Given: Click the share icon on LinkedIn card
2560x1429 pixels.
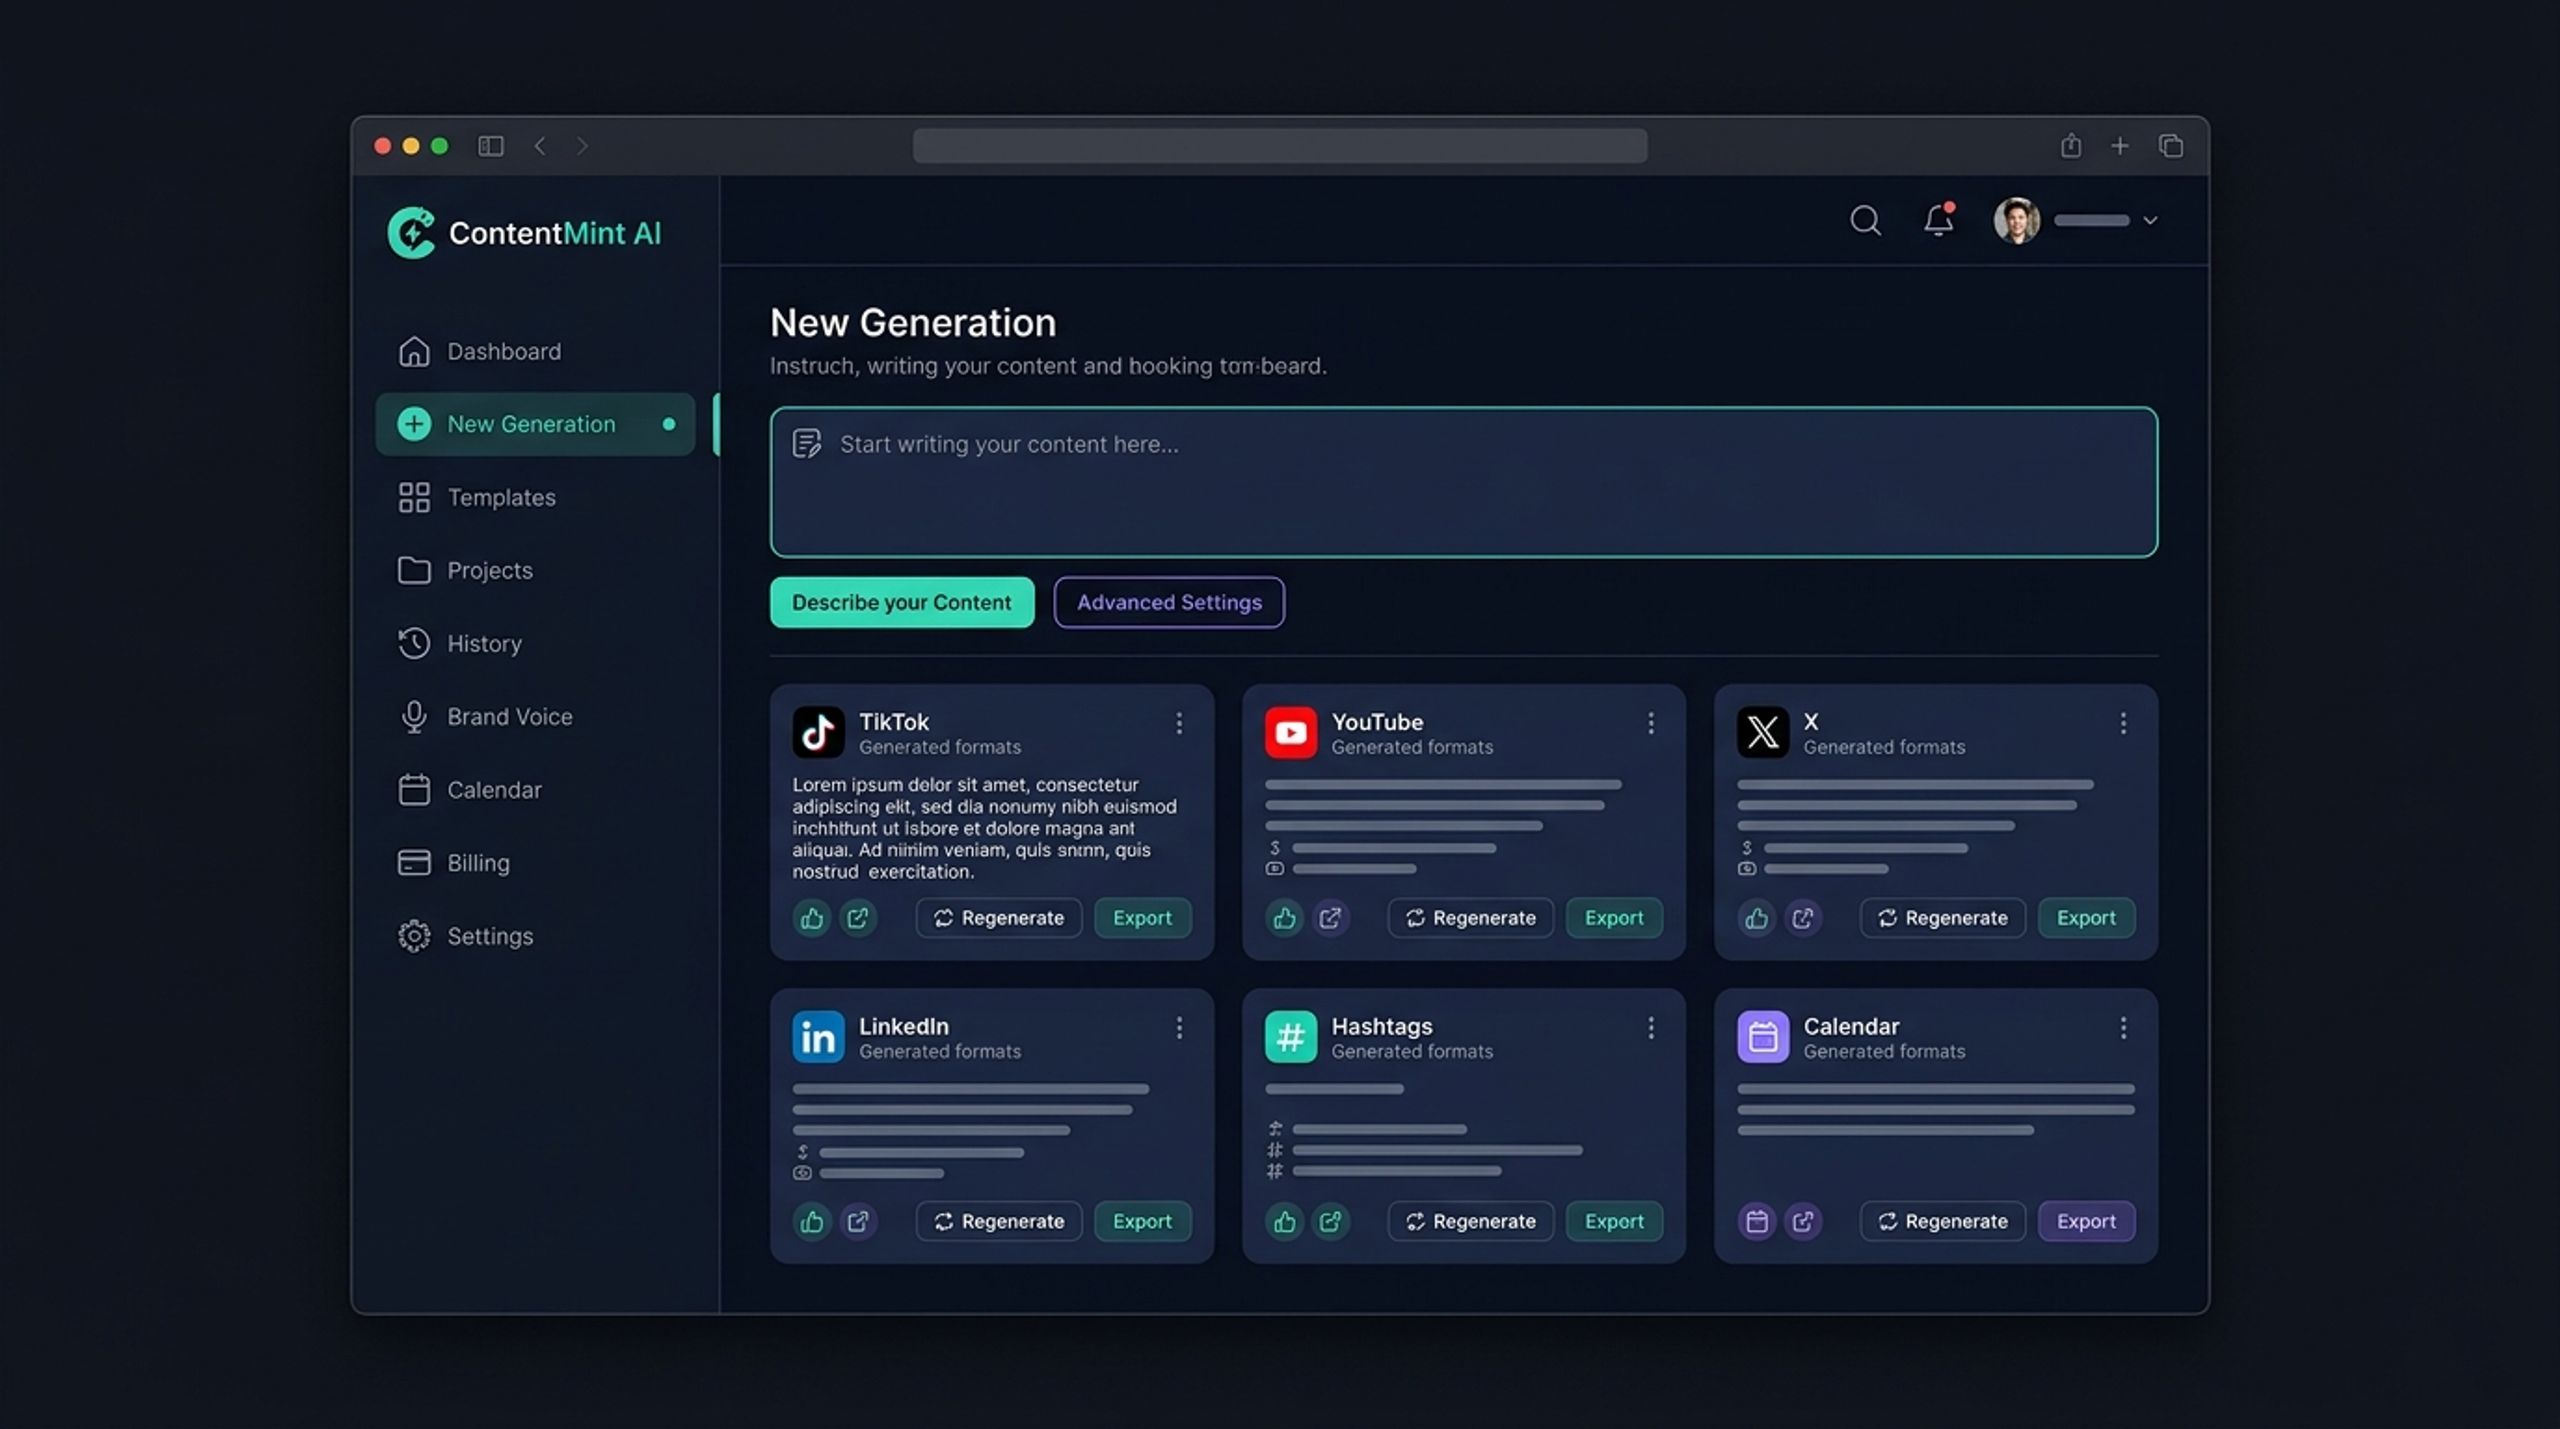Looking at the screenshot, I should tap(858, 1221).
